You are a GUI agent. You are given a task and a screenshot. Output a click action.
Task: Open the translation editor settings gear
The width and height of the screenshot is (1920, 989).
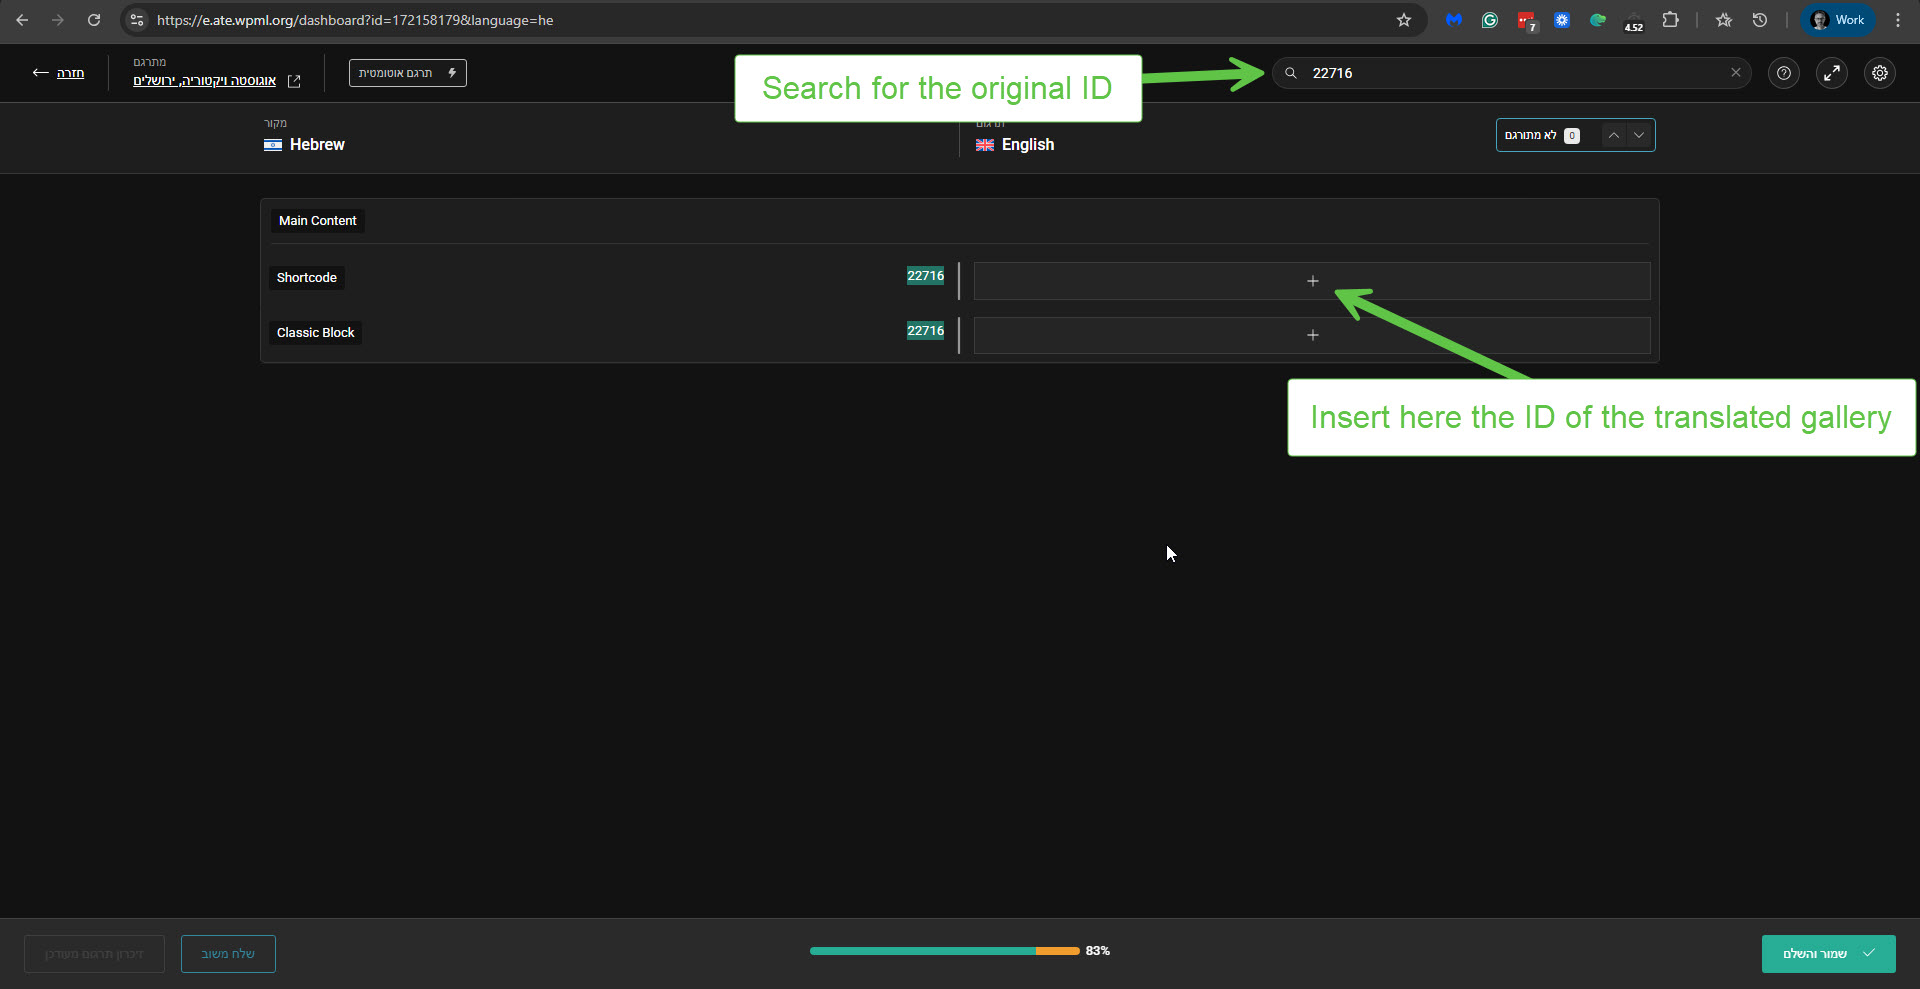pyautogui.click(x=1879, y=73)
